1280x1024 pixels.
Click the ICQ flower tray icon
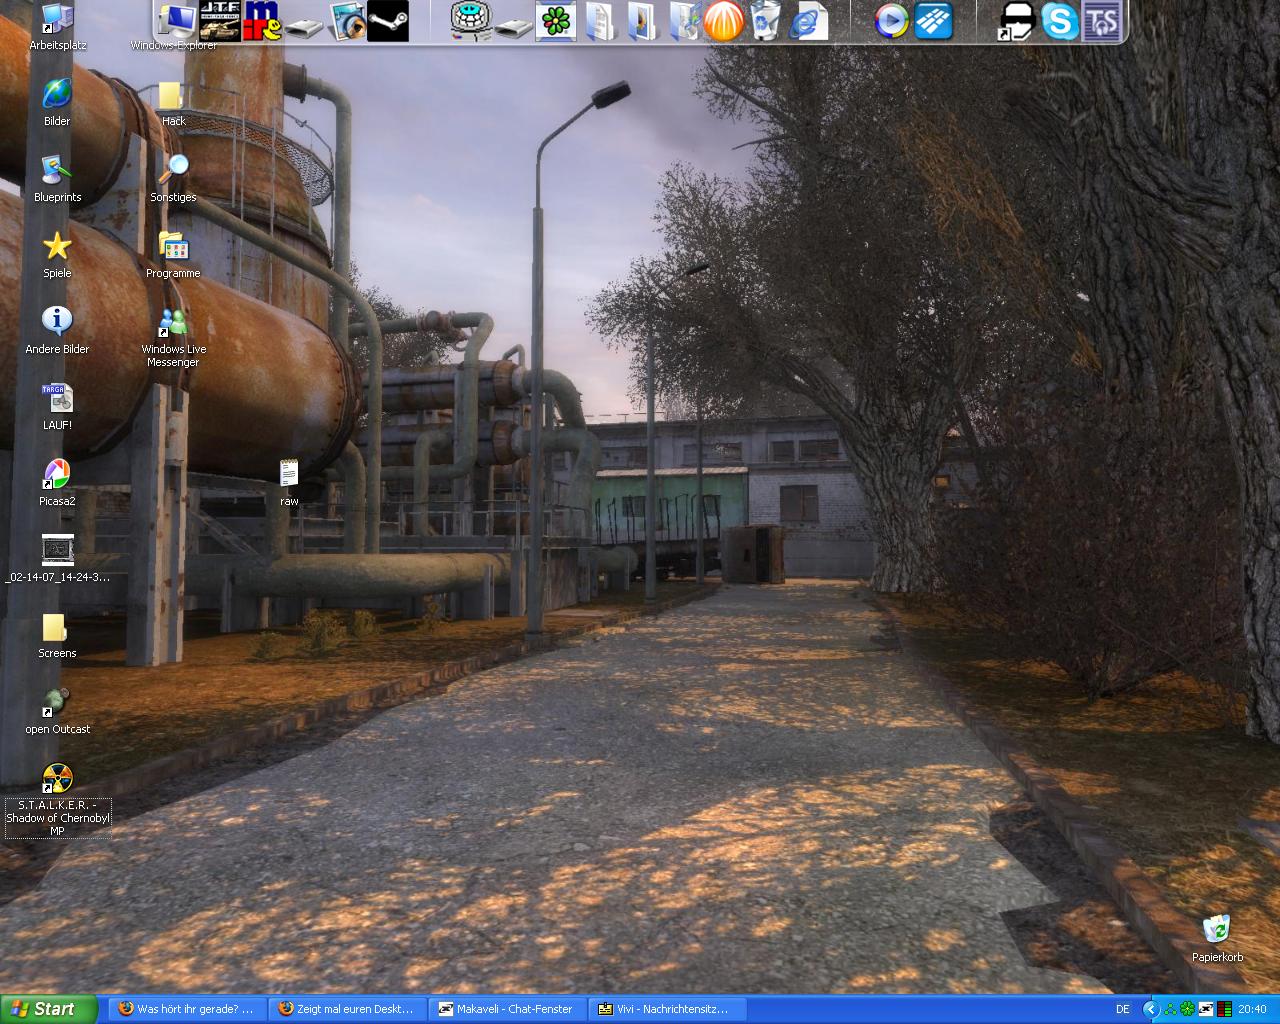(1188, 1009)
